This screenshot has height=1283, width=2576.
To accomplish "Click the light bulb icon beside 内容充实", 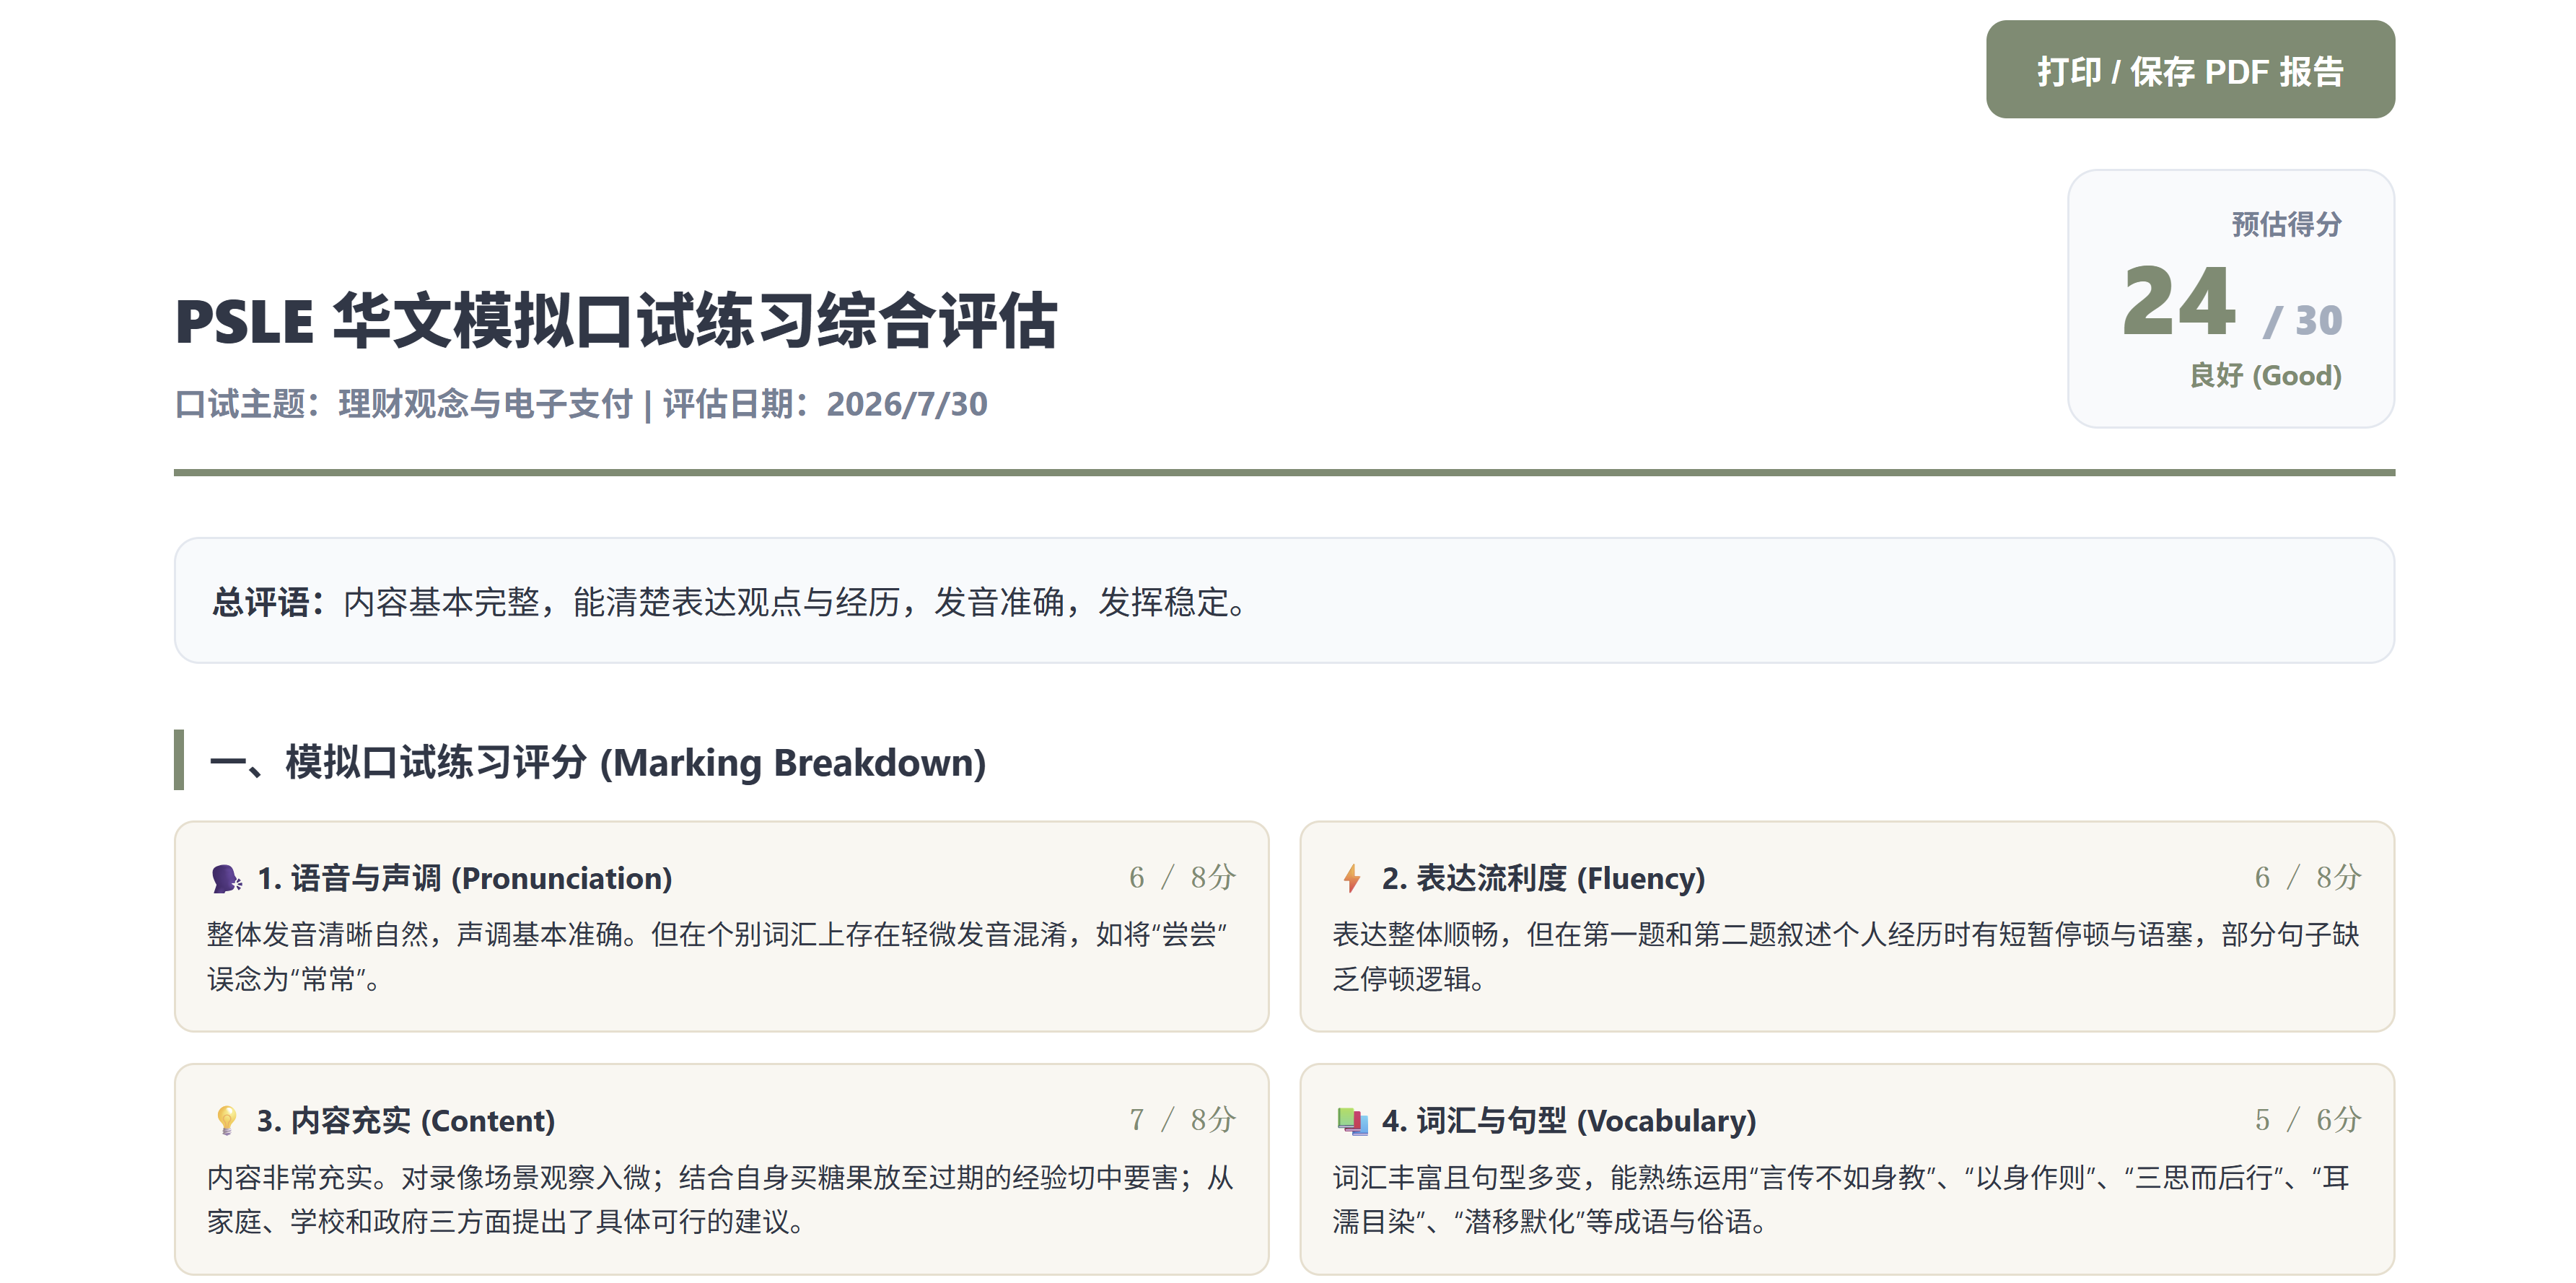I will (227, 1121).
